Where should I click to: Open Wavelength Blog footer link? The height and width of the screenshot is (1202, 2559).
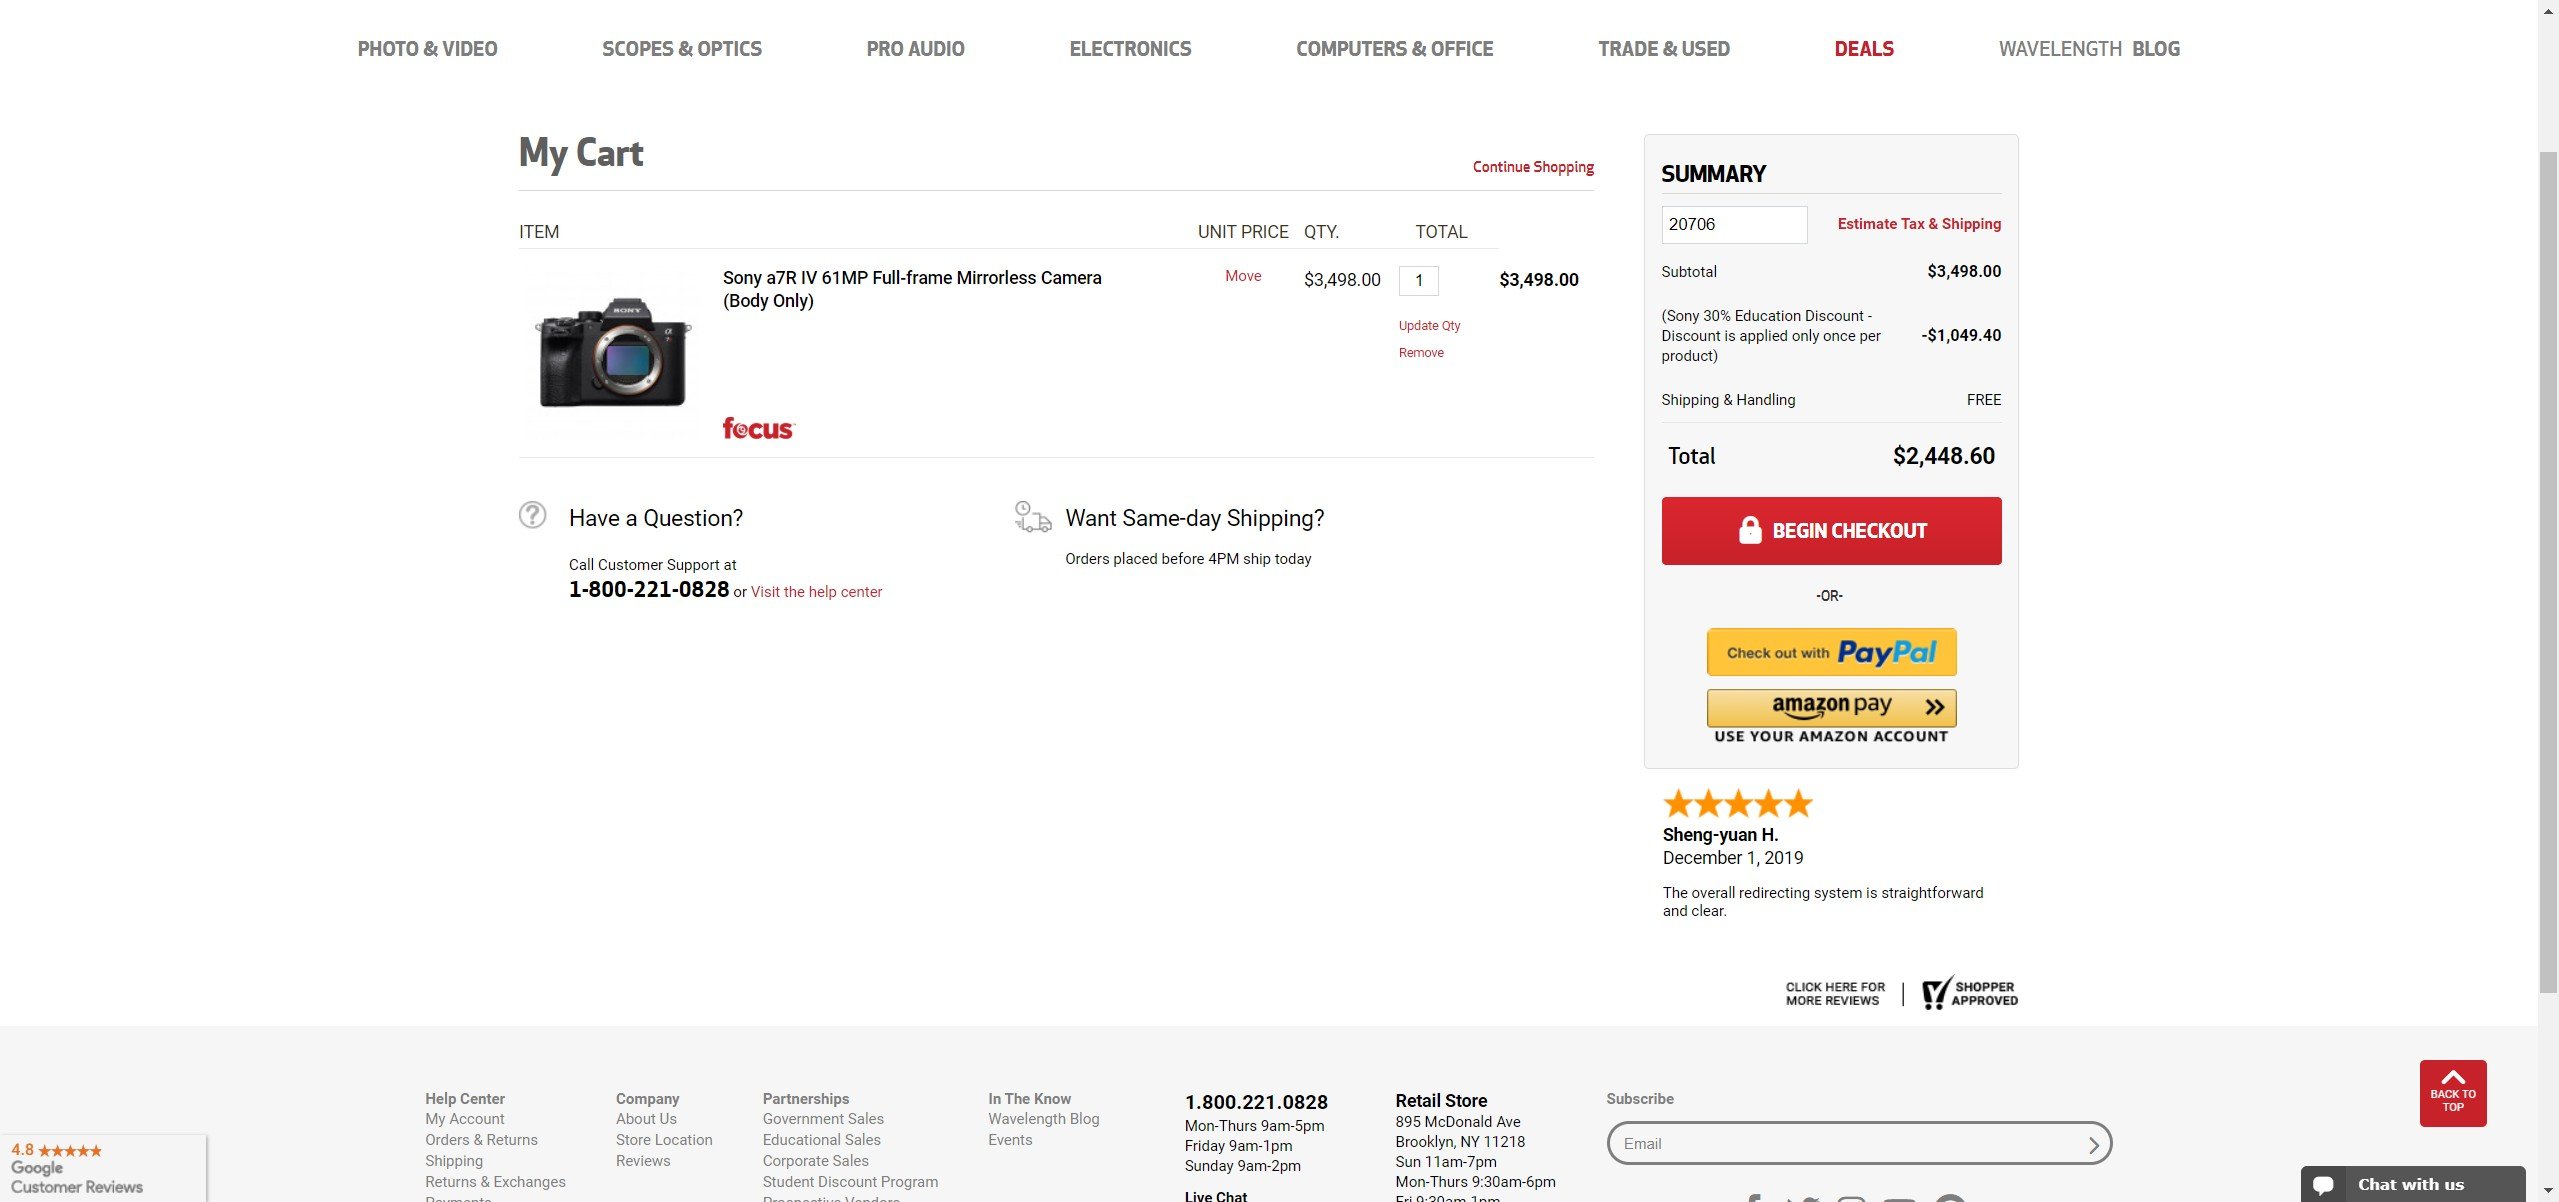[x=1043, y=1119]
